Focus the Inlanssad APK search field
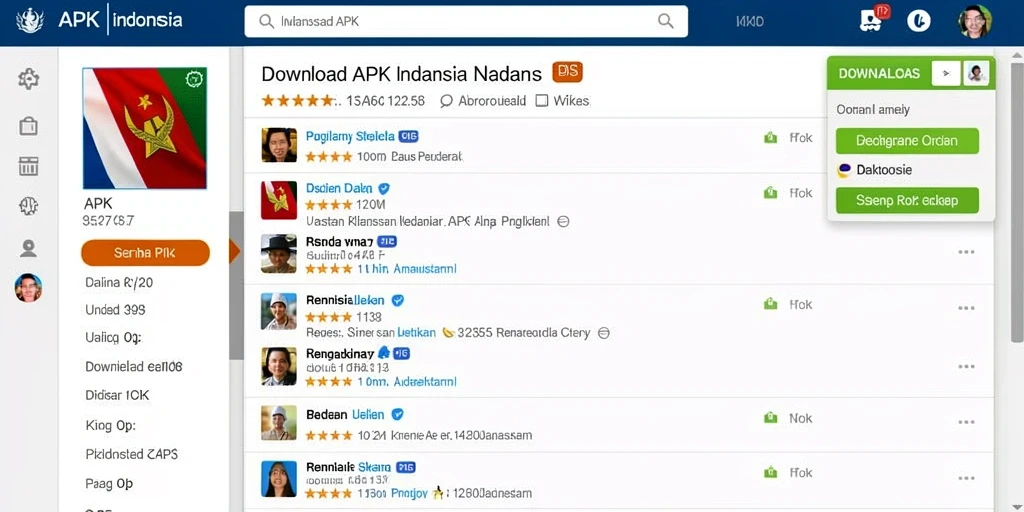The height and width of the screenshot is (512, 1024). (466, 21)
